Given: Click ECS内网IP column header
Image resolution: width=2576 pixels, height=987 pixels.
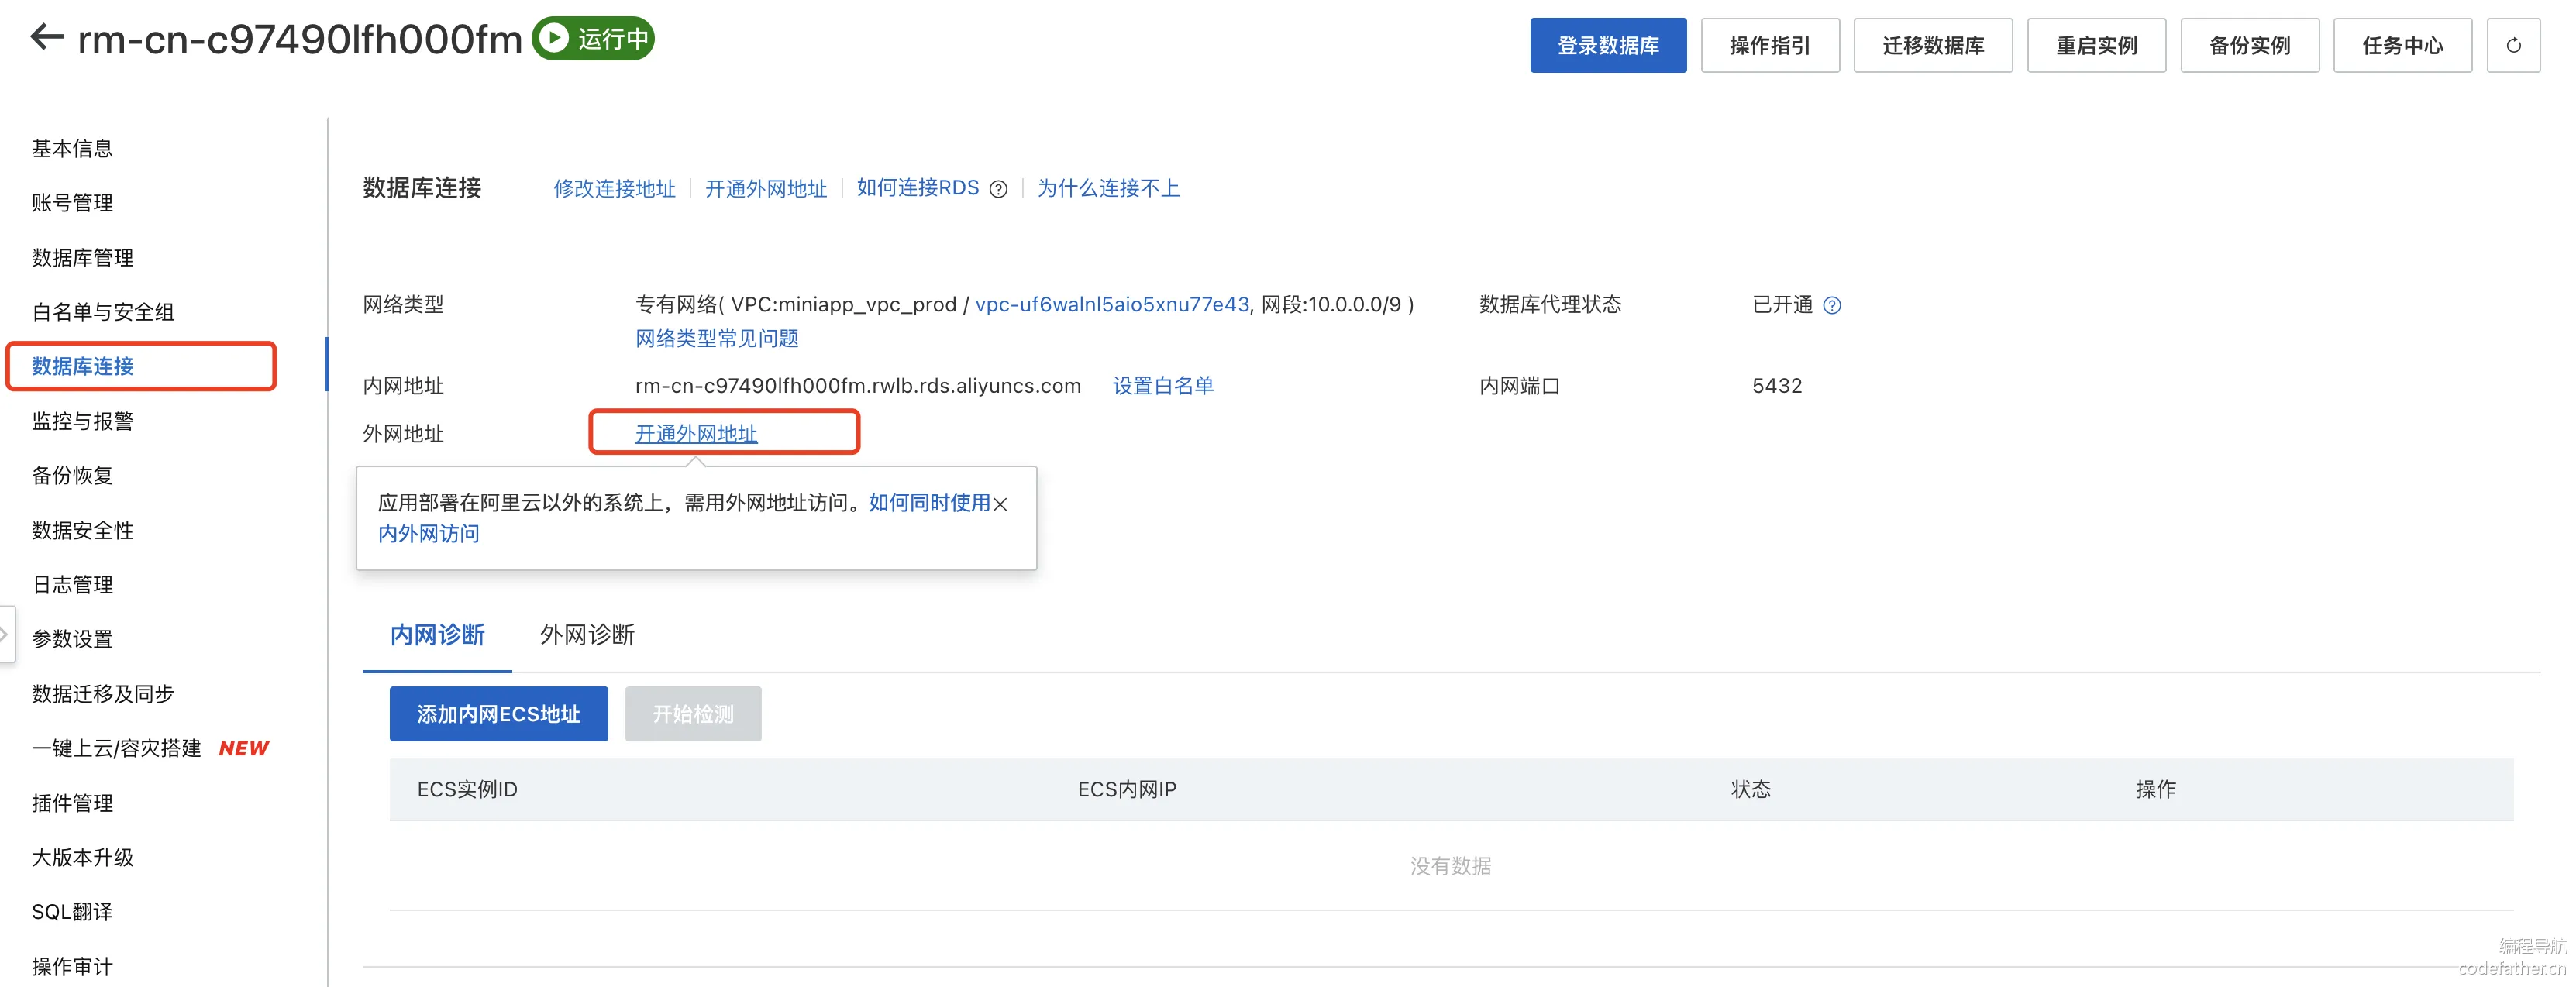Looking at the screenshot, I should point(1127,789).
